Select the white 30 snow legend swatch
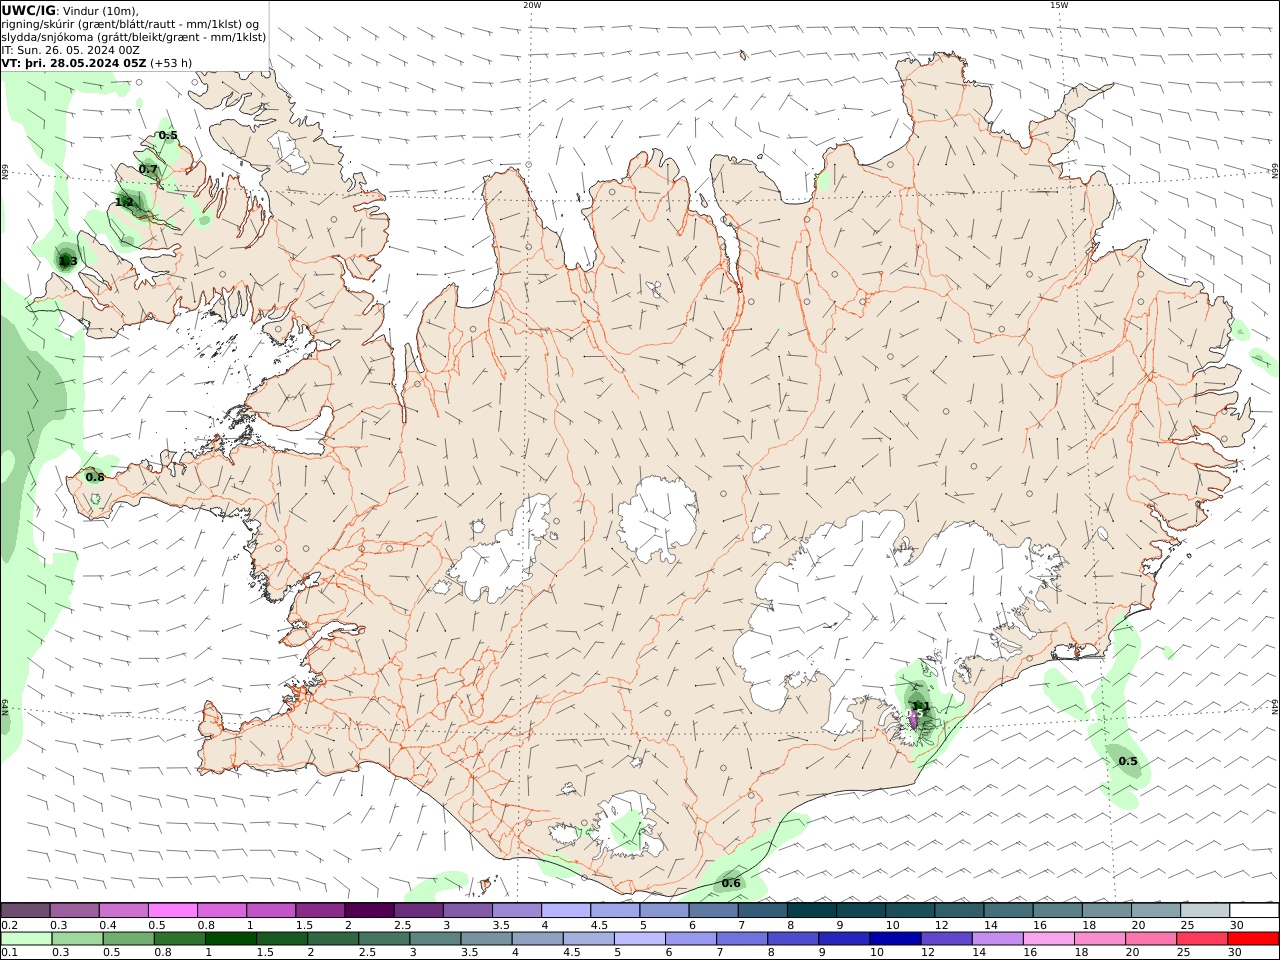 pos(1254,911)
